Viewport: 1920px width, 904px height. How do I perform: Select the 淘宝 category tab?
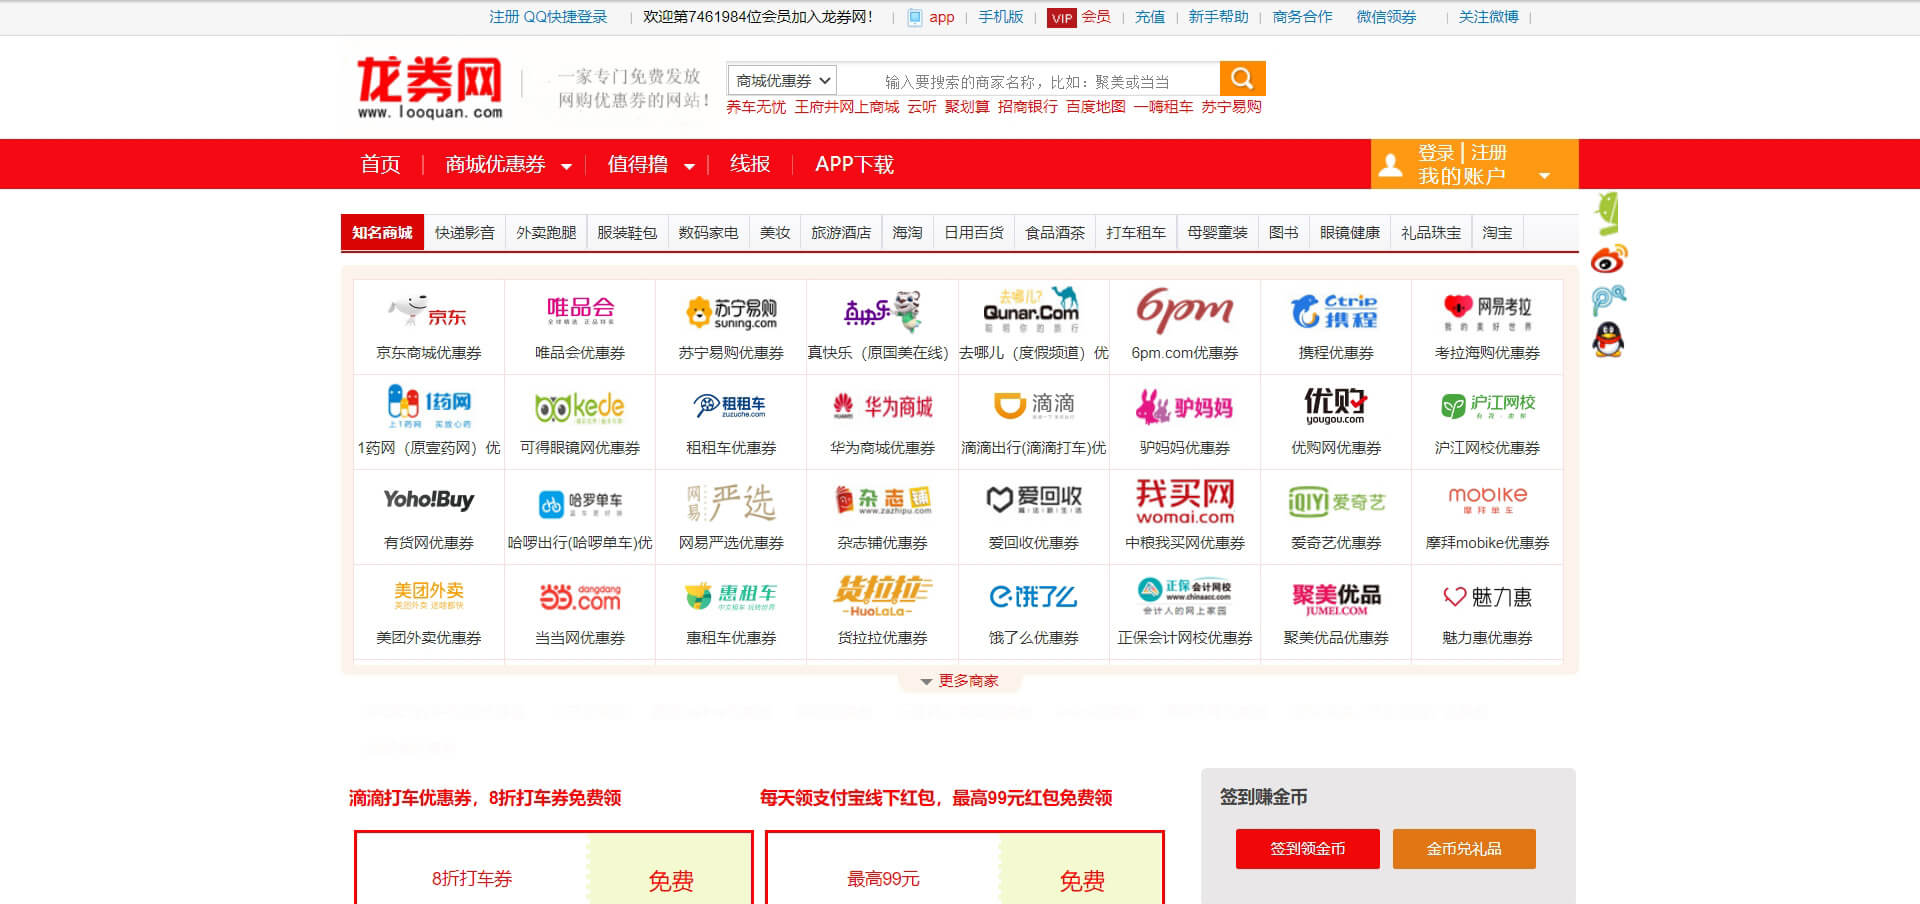[x=1497, y=232]
